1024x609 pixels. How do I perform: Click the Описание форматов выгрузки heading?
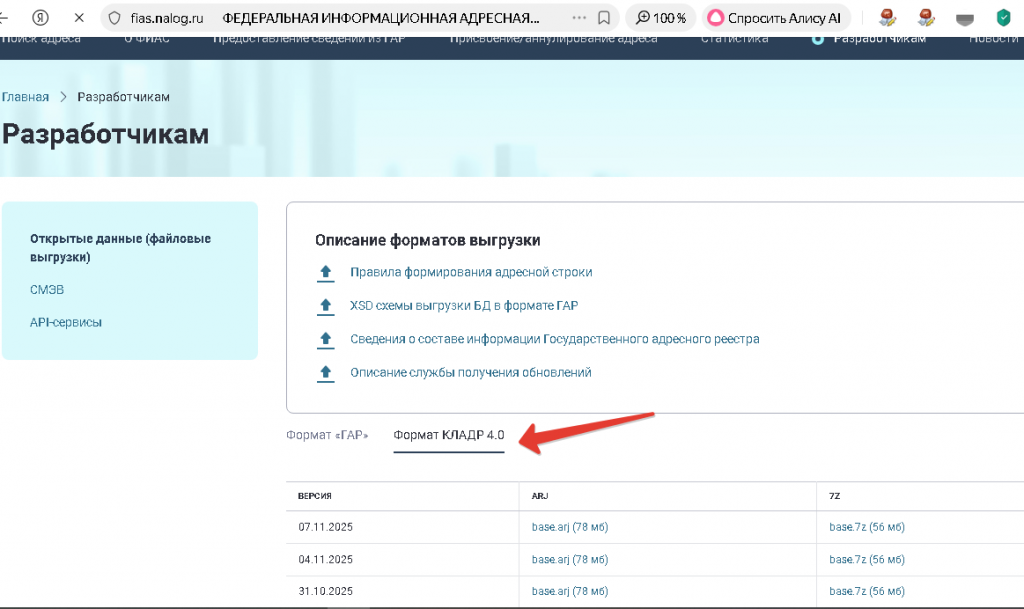(x=428, y=240)
